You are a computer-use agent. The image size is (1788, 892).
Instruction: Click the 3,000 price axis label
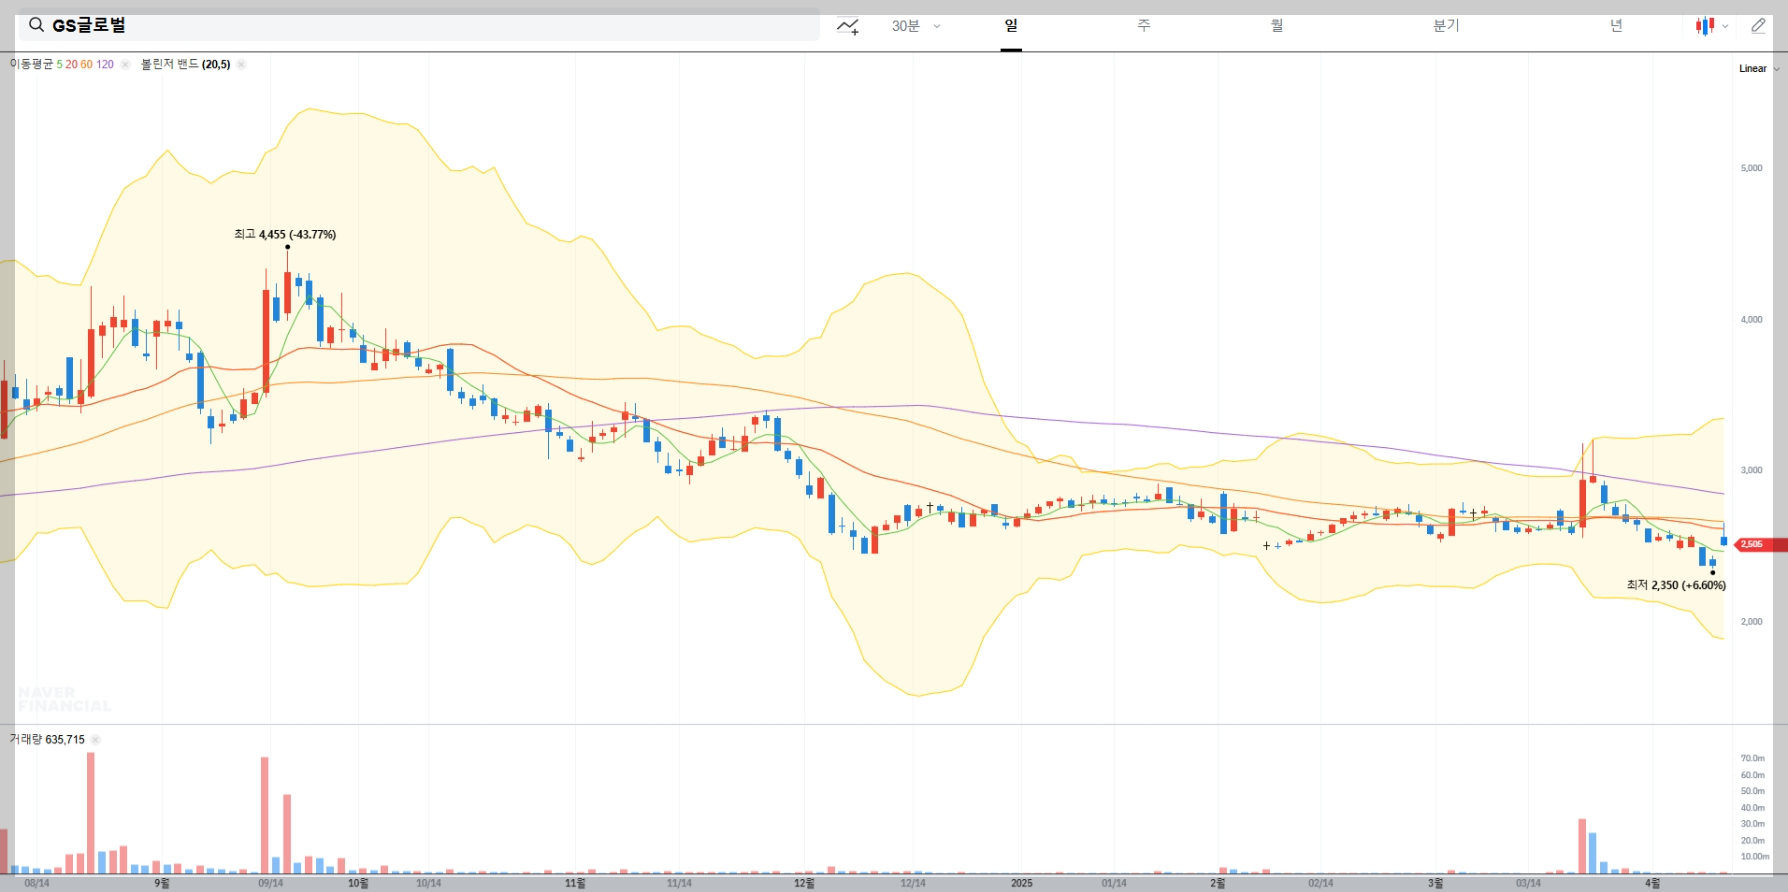tap(1751, 470)
